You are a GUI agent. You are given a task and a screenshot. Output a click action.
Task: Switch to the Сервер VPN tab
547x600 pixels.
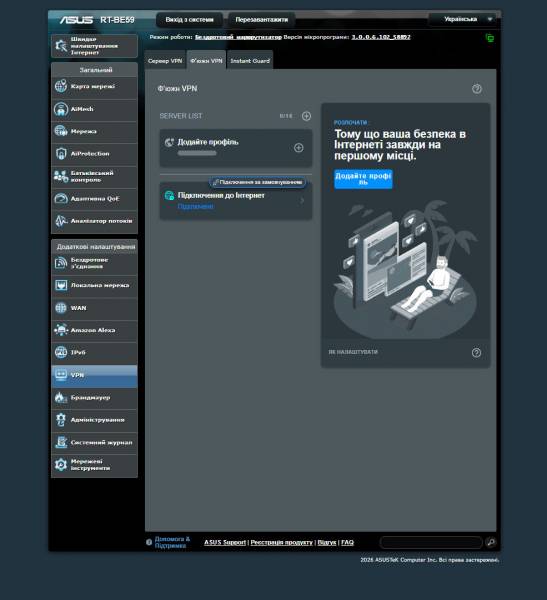point(165,60)
